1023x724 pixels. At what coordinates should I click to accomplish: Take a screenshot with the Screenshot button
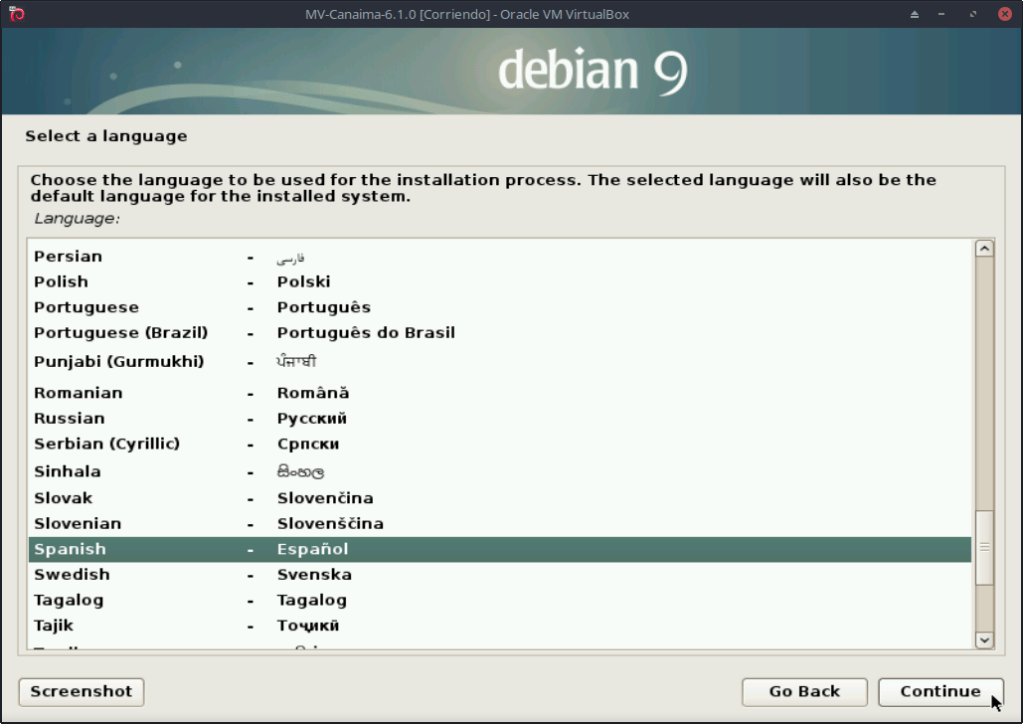[x=81, y=691]
